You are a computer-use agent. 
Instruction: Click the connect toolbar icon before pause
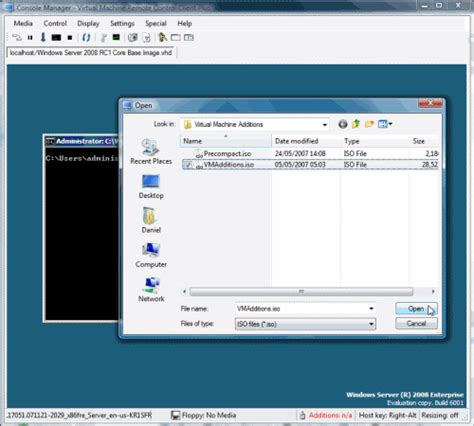[x=16, y=37]
